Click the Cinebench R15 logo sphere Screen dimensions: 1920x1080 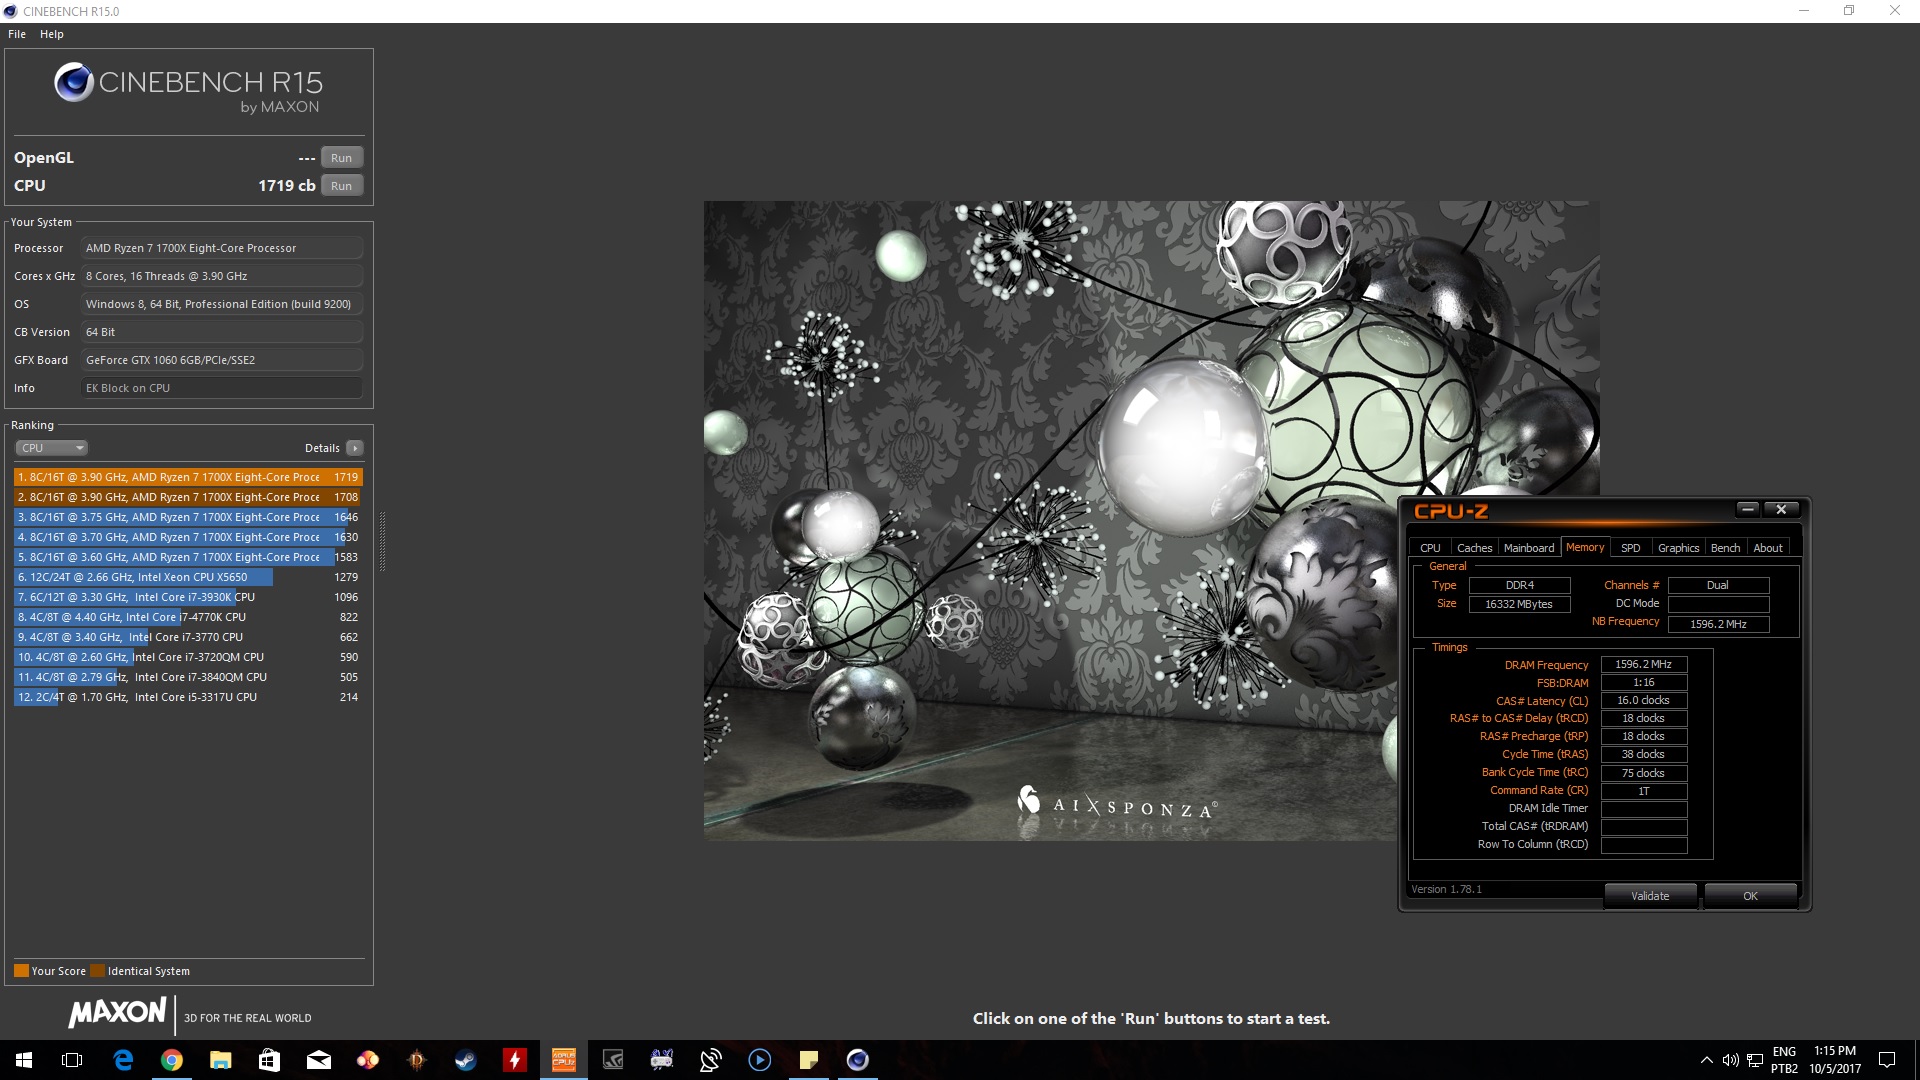click(74, 82)
